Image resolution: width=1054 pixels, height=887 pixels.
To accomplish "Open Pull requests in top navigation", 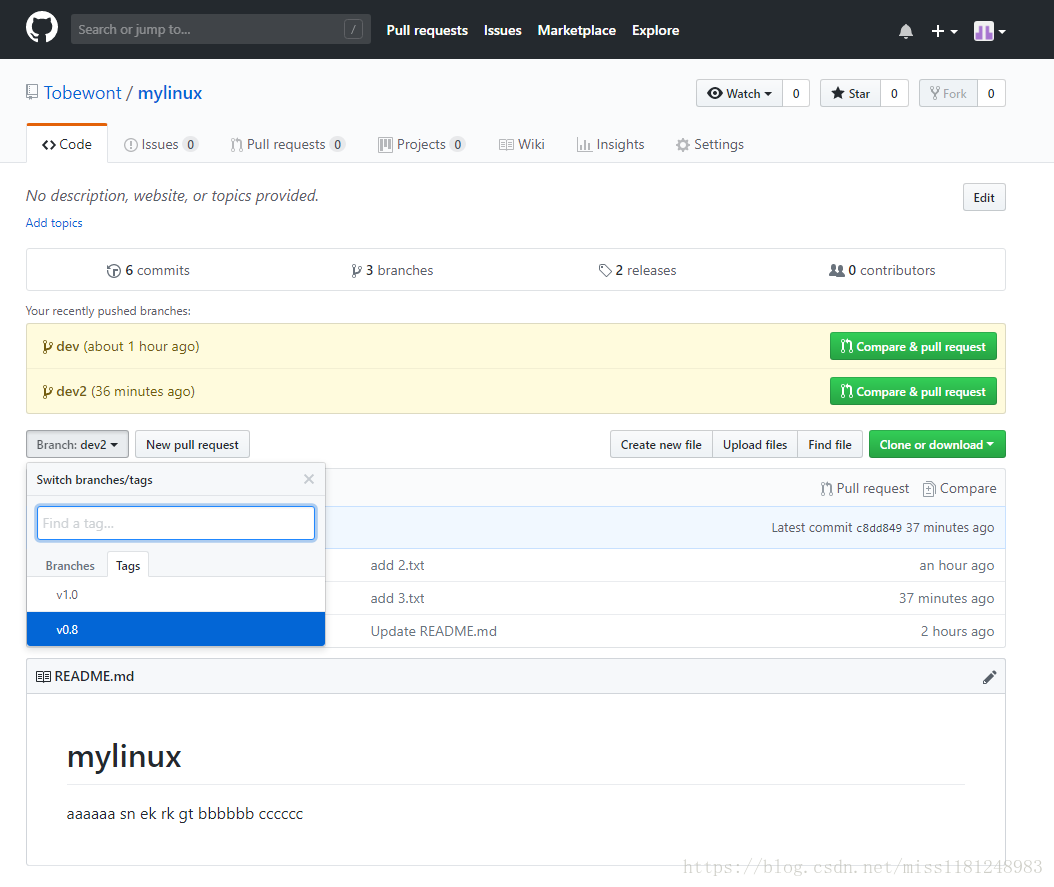I will 427,30.
